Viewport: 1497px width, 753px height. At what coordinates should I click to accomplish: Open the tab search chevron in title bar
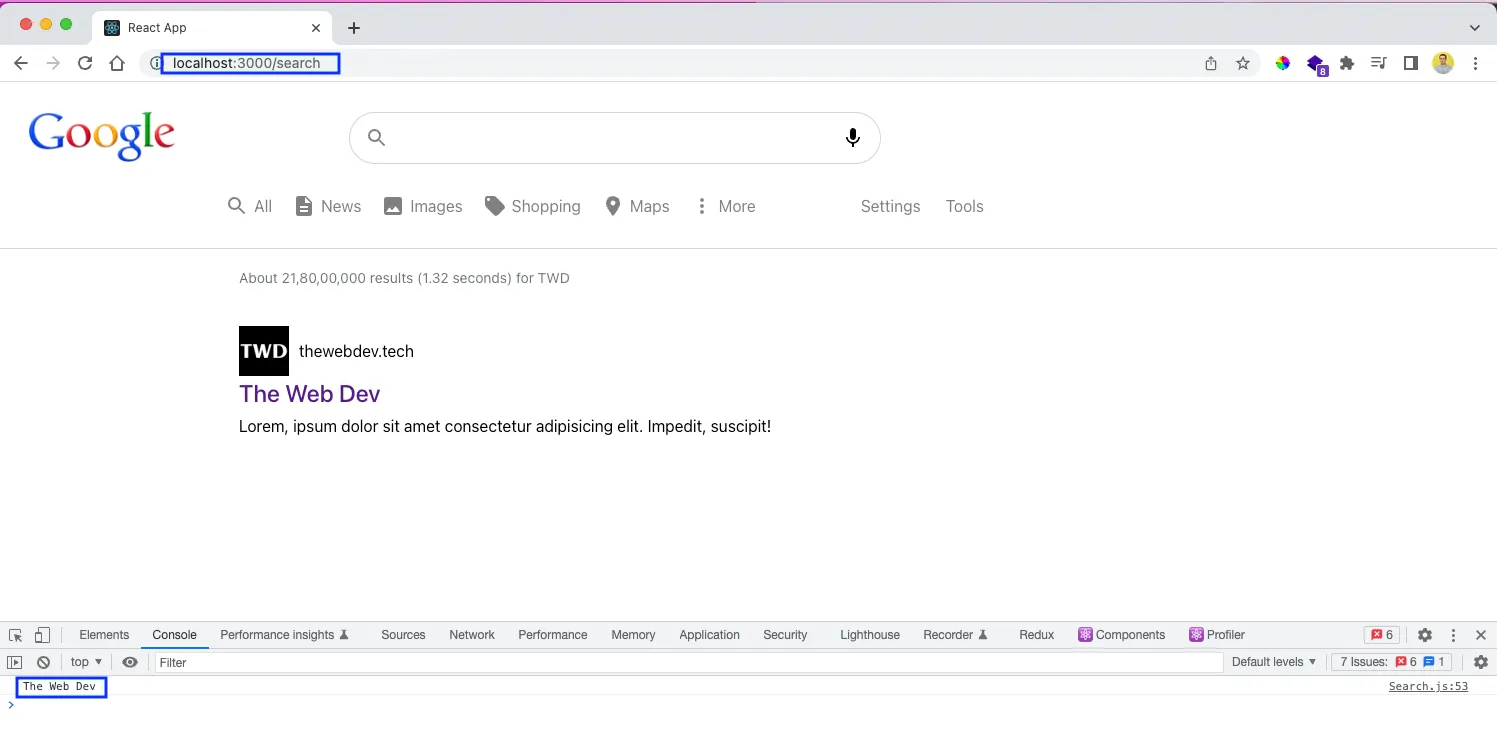1475,28
